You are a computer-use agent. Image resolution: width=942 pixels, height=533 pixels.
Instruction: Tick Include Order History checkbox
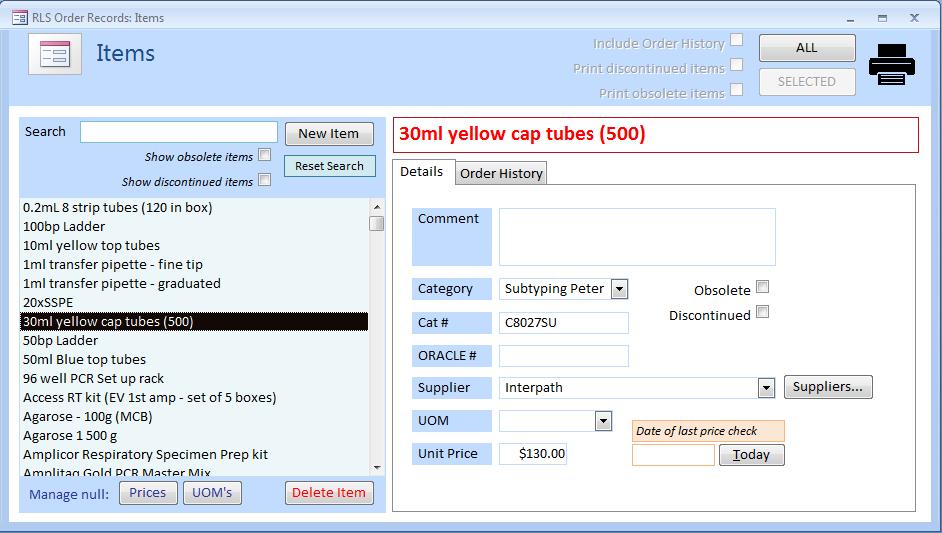[x=737, y=40]
